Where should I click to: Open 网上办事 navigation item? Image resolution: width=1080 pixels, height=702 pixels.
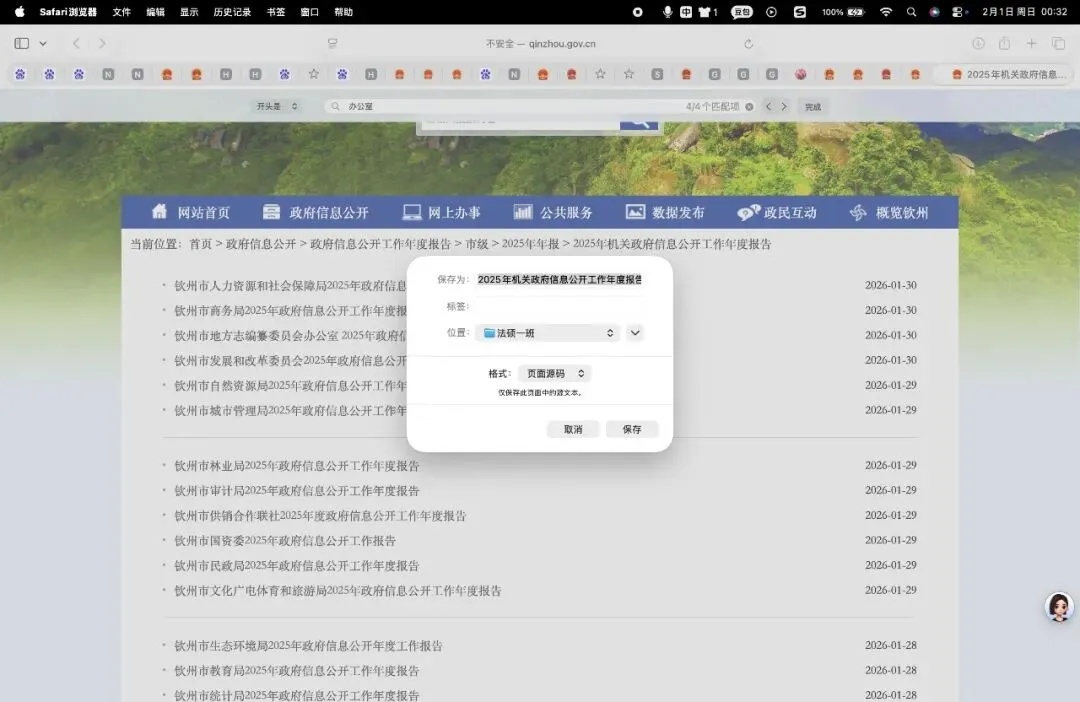click(442, 212)
